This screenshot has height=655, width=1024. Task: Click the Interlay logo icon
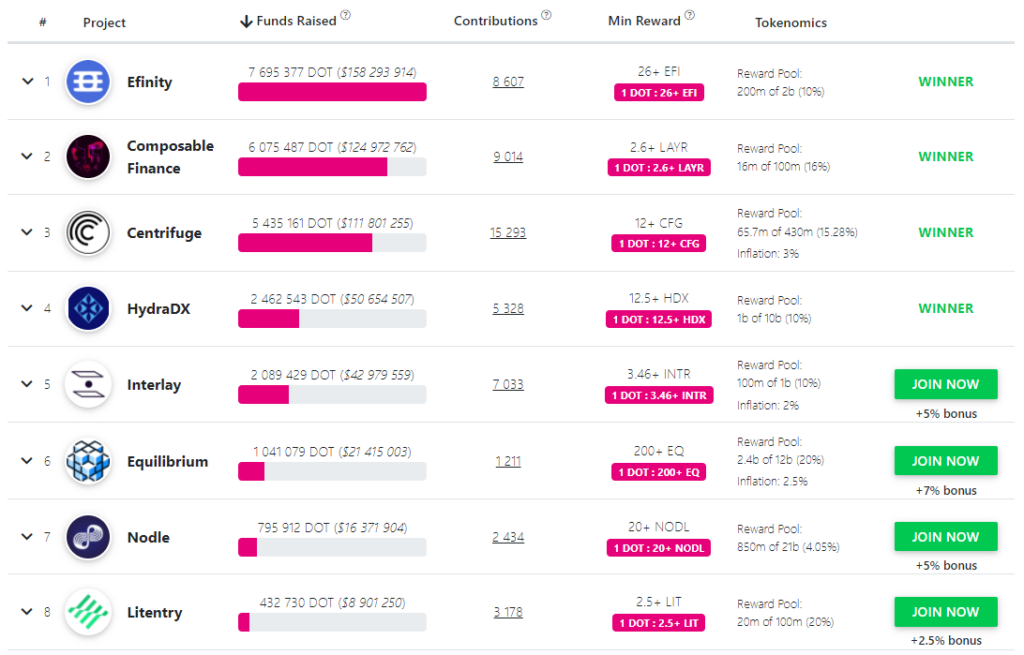click(88, 385)
